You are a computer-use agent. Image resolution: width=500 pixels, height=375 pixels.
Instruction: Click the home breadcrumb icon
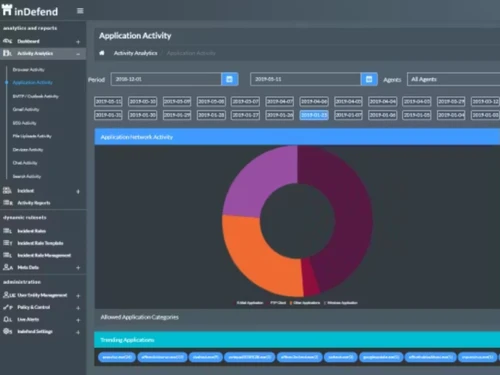[102, 53]
